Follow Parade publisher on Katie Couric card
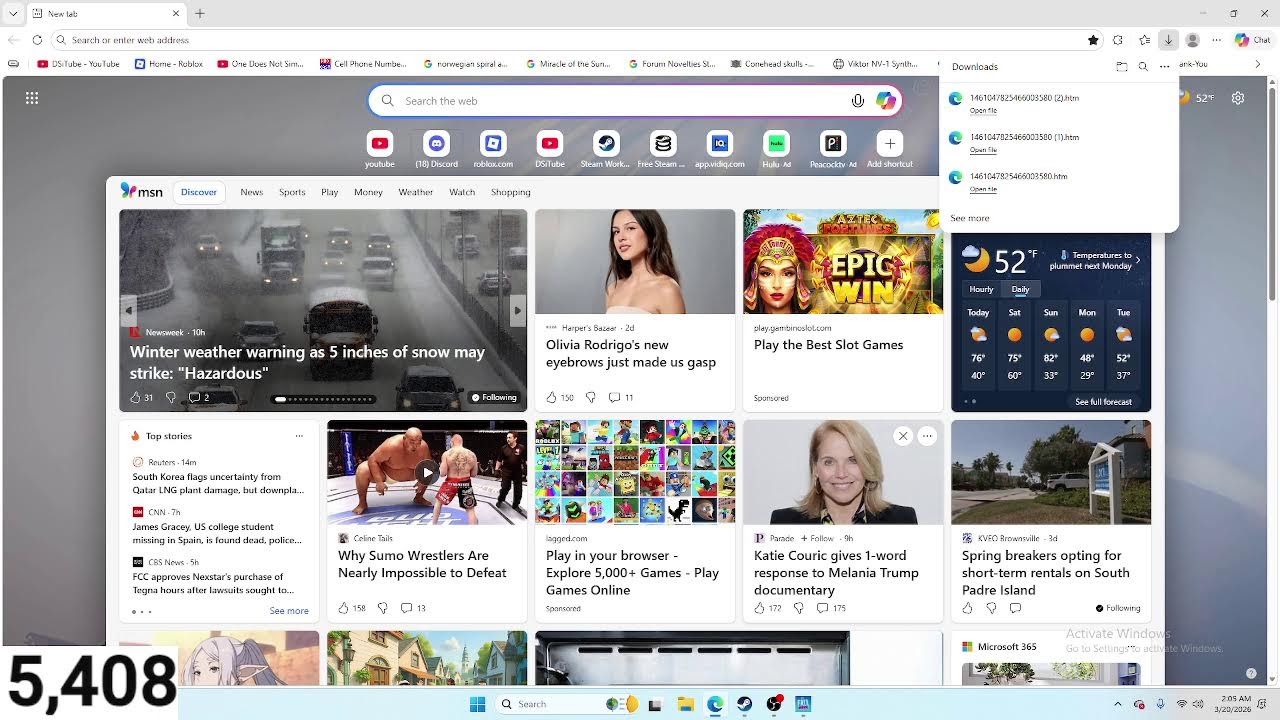The width and height of the screenshot is (1280, 720). coord(818,538)
